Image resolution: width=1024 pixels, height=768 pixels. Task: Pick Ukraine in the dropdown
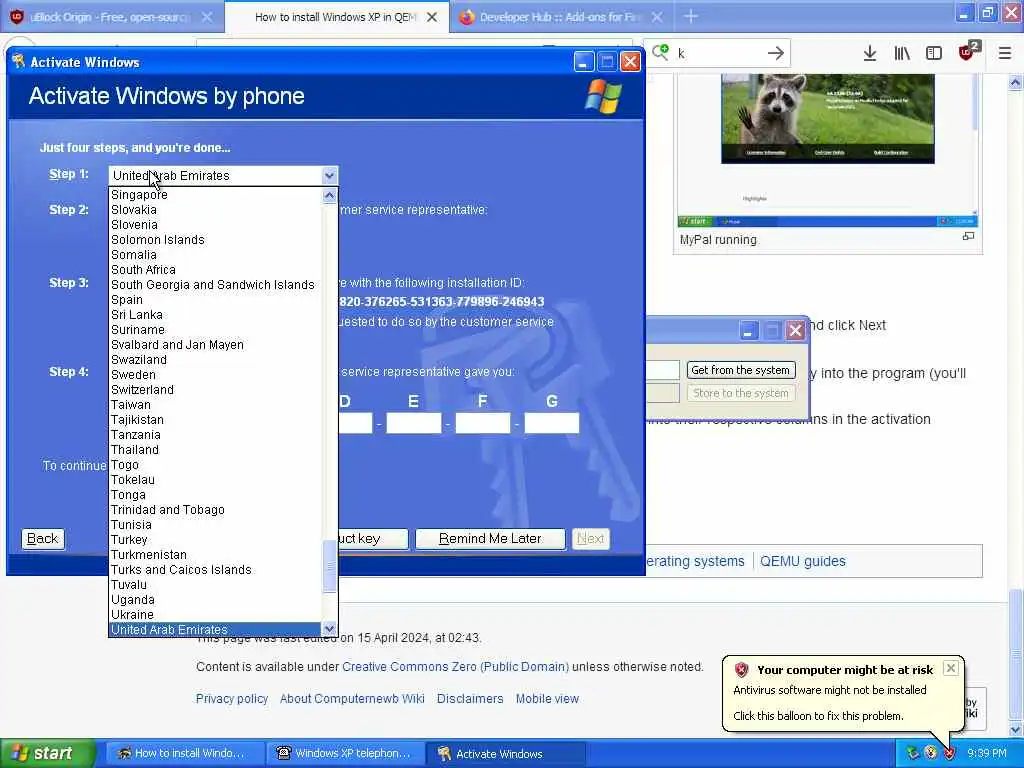point(215,615)
